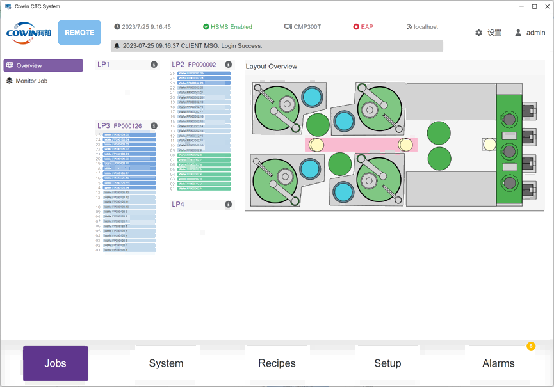Screen dimensions: 554x388
Task: Click the LP3 info icon
Action: [x=154, y=126]
